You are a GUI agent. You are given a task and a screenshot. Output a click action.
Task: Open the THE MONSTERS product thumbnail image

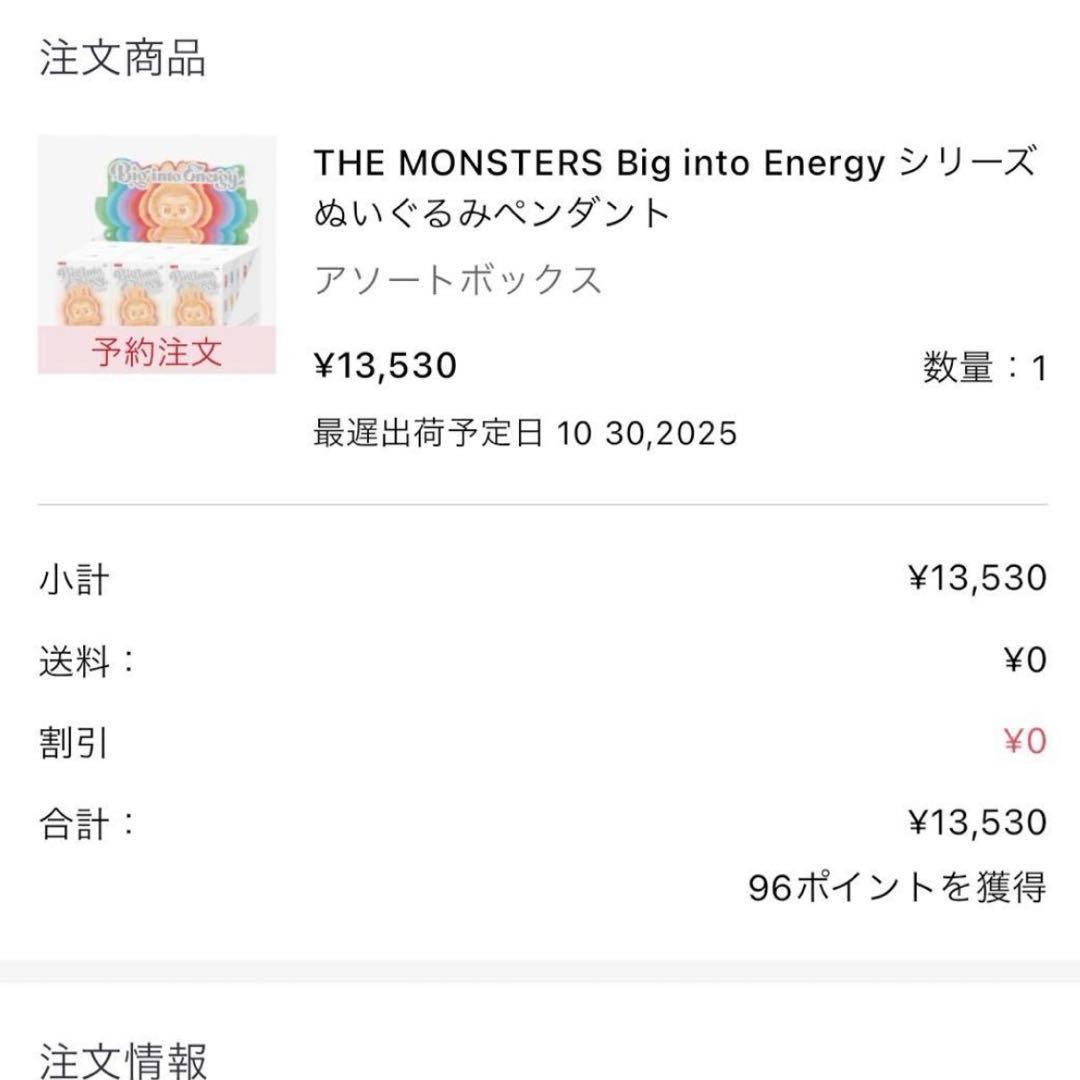tap(156, 230)
